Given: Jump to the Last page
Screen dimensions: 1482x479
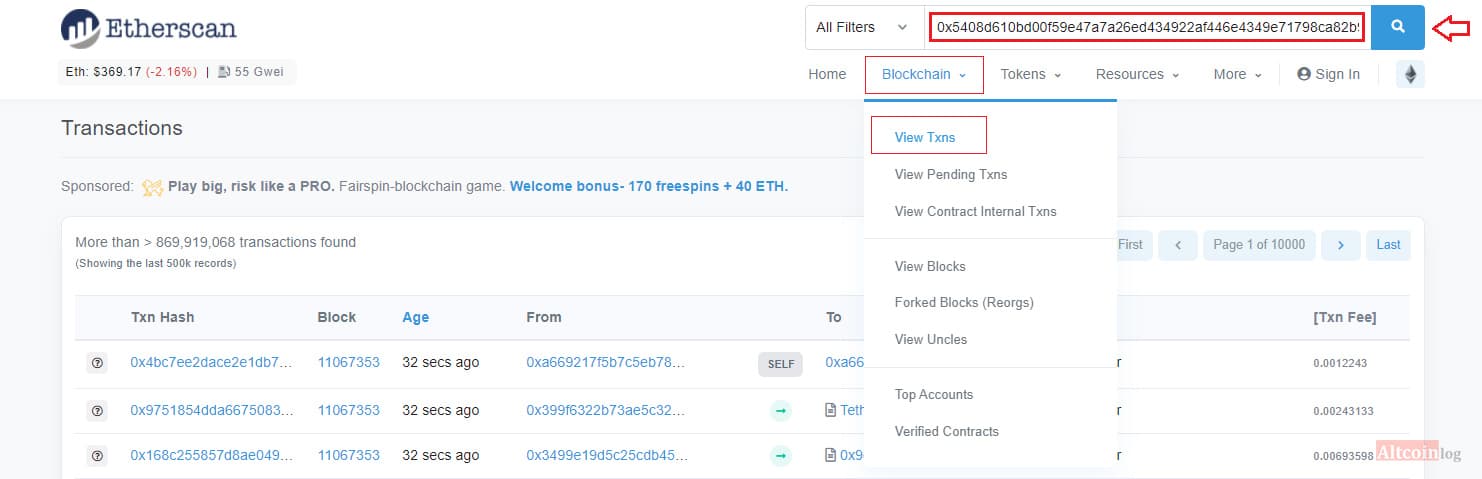Looking at the screenshot, I should tap(1388, 244).
